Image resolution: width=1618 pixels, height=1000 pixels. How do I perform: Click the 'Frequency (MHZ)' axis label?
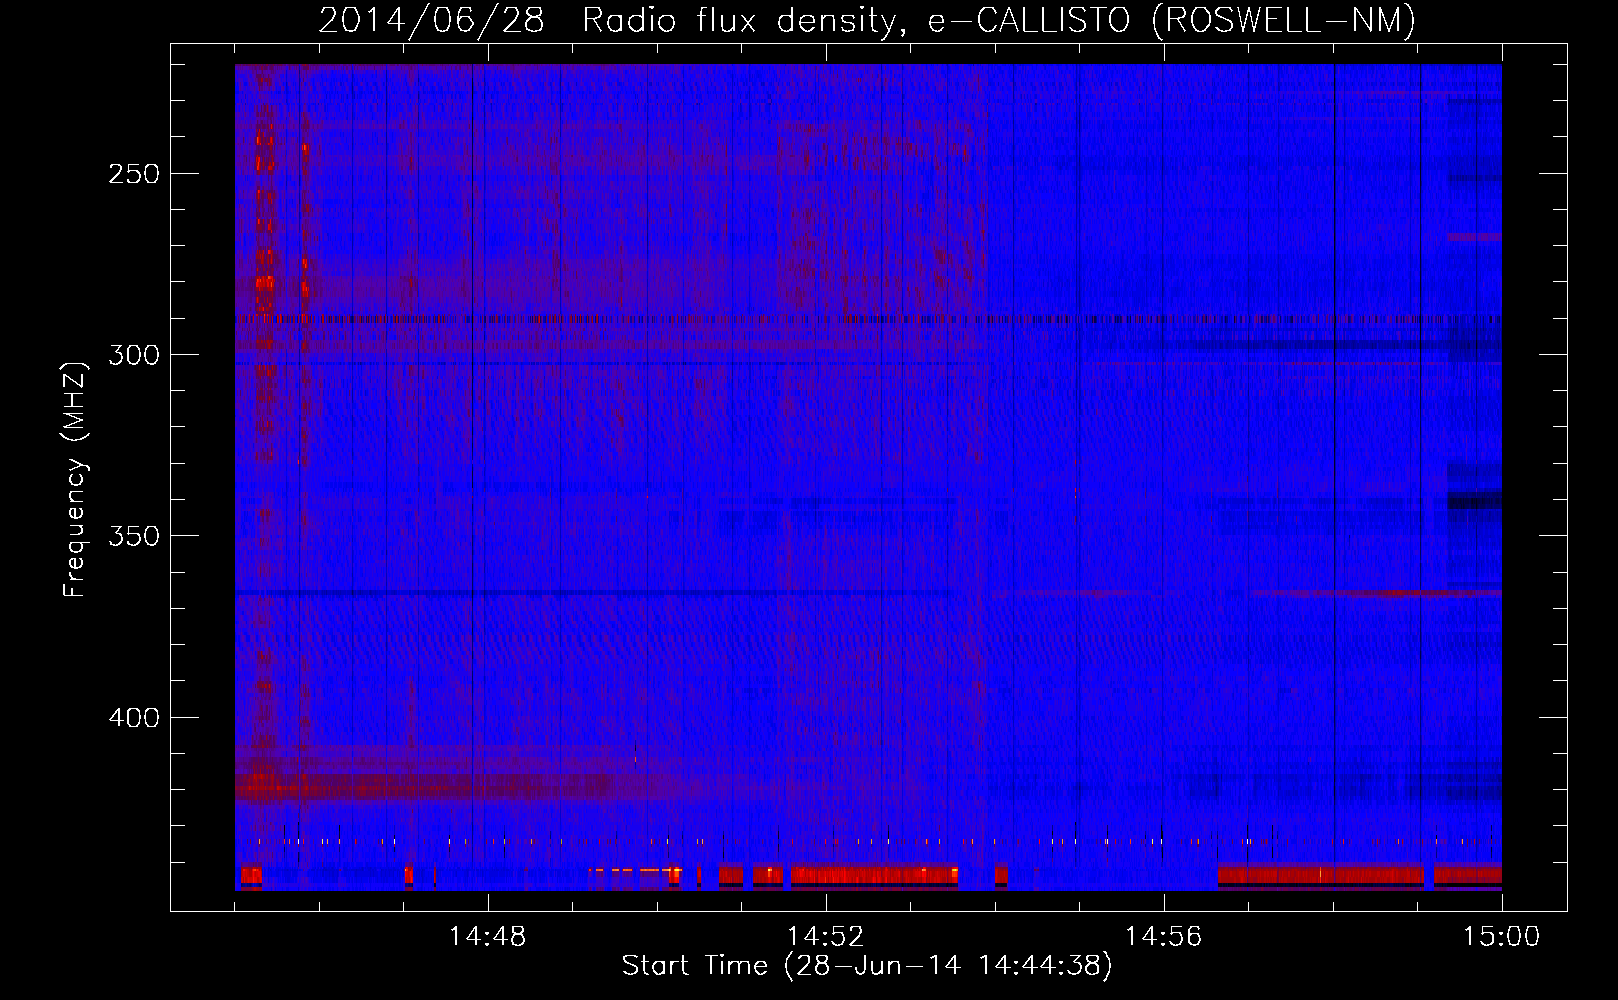click(75, 480)
